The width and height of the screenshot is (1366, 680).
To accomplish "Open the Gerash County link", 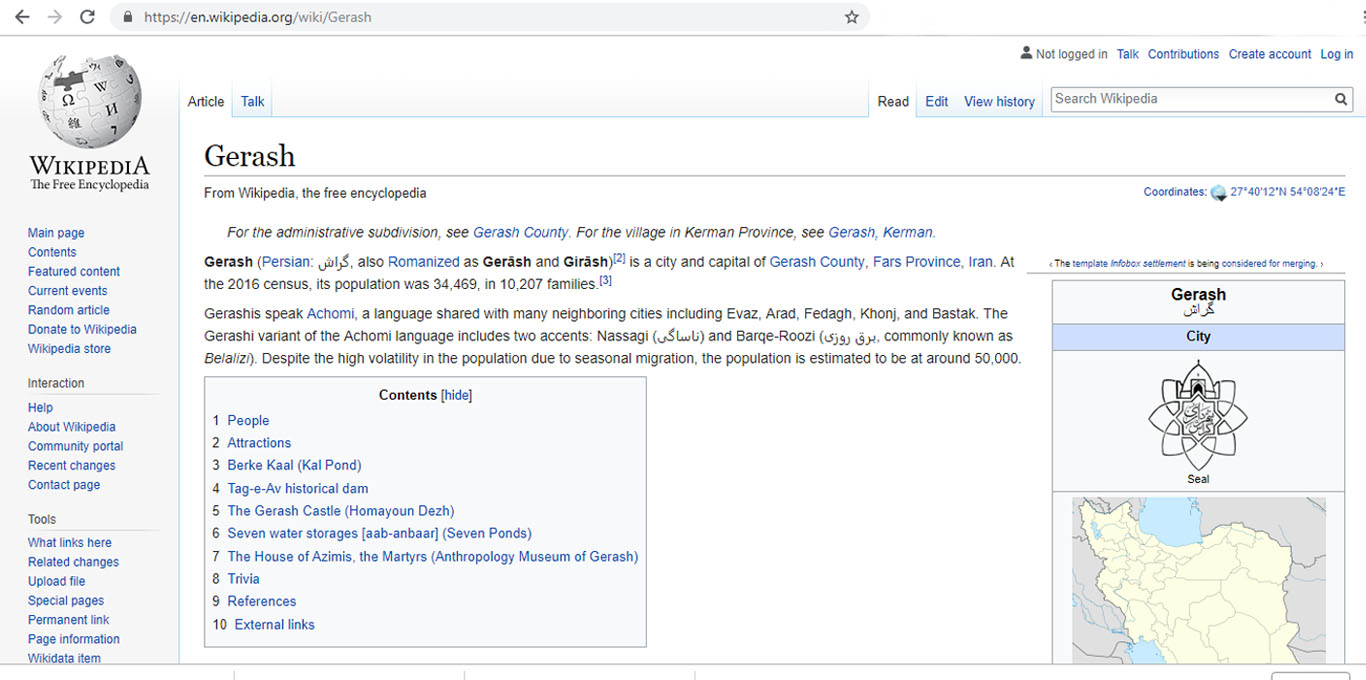I will coord(520,232).
